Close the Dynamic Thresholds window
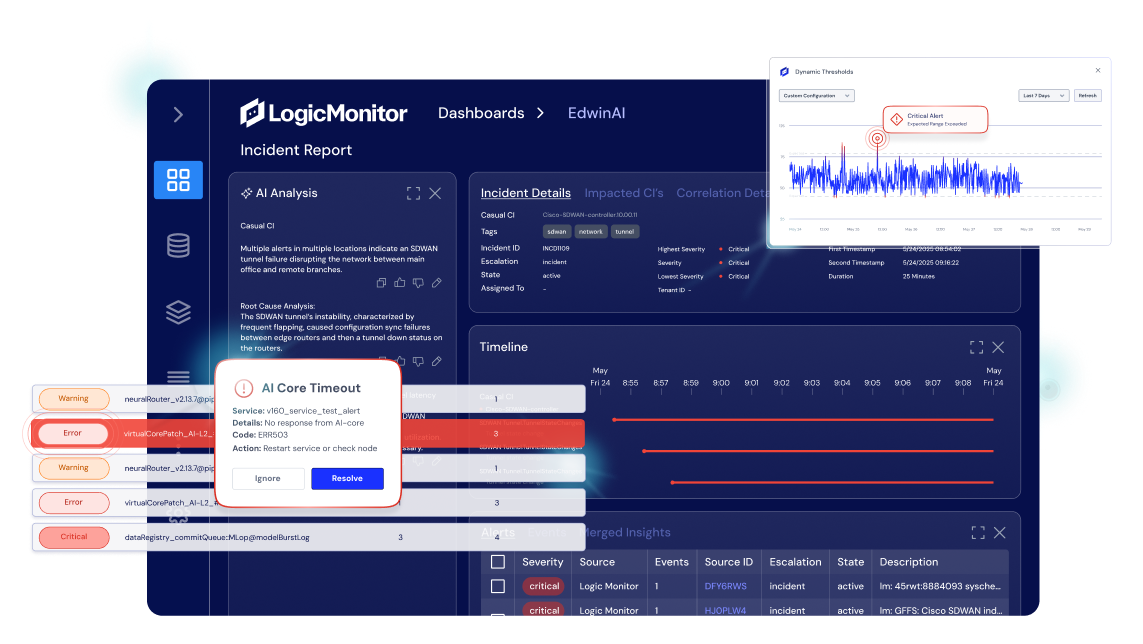 pyautogui.click(x=1098, y=71)
